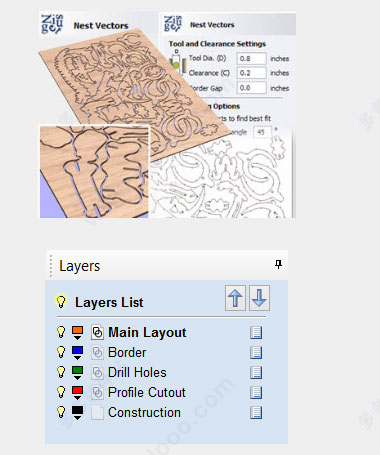
Task: Hide the Drill Holes layer via its lightbulb
Action: [x=61, y=372]
